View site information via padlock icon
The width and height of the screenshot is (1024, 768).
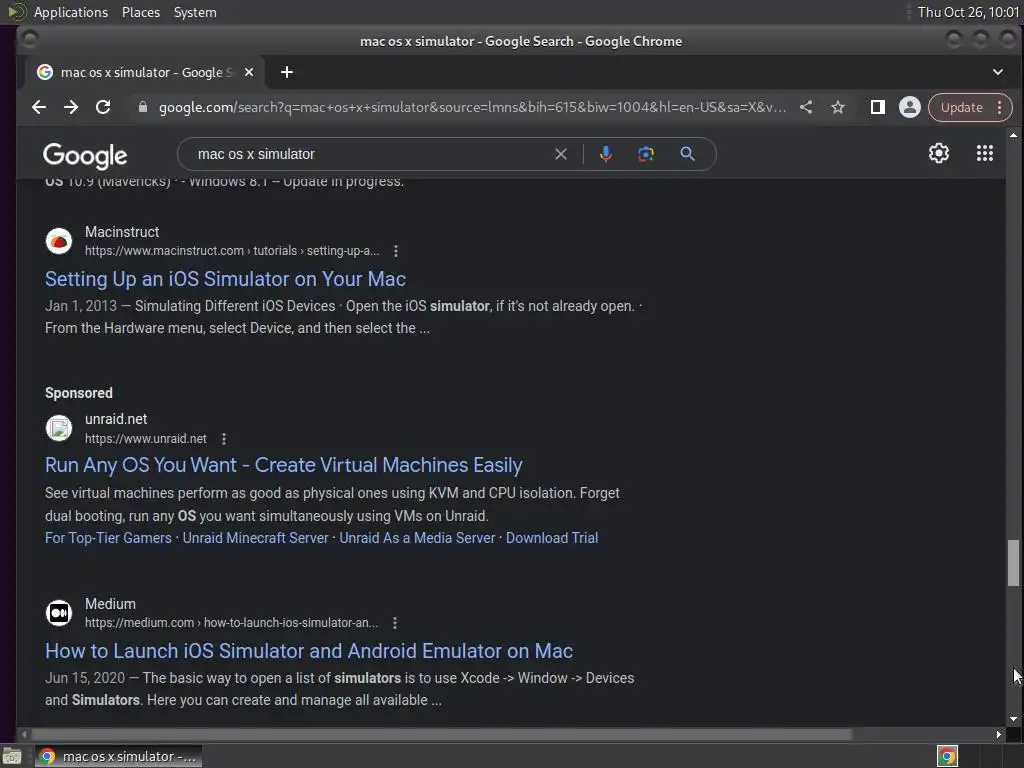coord(142,107)
